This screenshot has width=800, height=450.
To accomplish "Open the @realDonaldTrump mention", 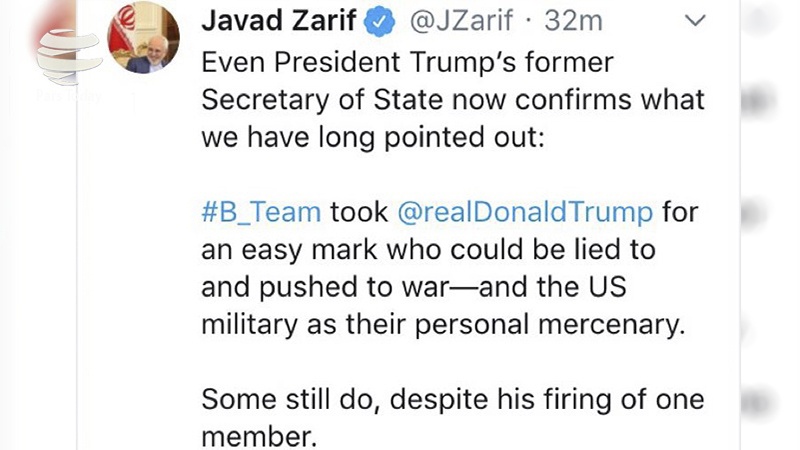I will click(525, 211).
